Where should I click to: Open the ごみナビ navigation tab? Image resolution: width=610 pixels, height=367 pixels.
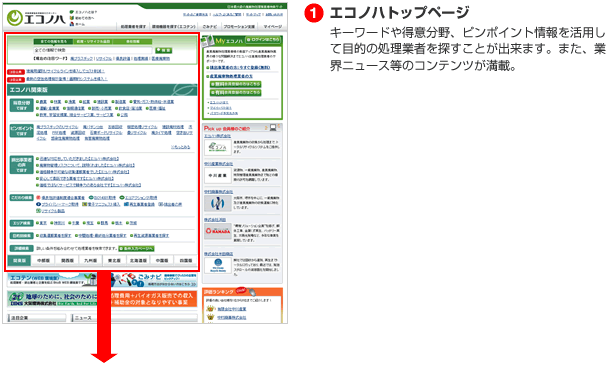point(210,27)
